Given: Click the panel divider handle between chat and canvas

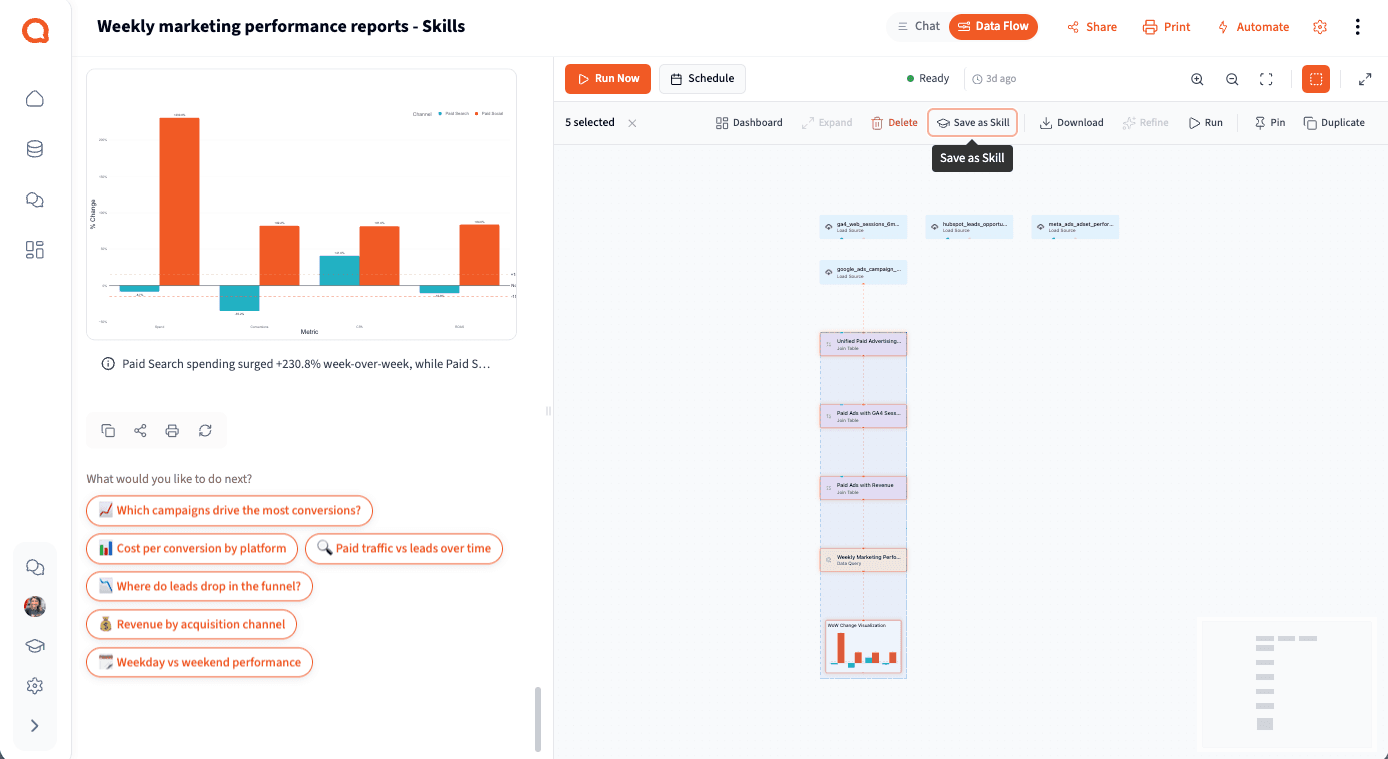Looking at the screenshot, I should [548, 411].
